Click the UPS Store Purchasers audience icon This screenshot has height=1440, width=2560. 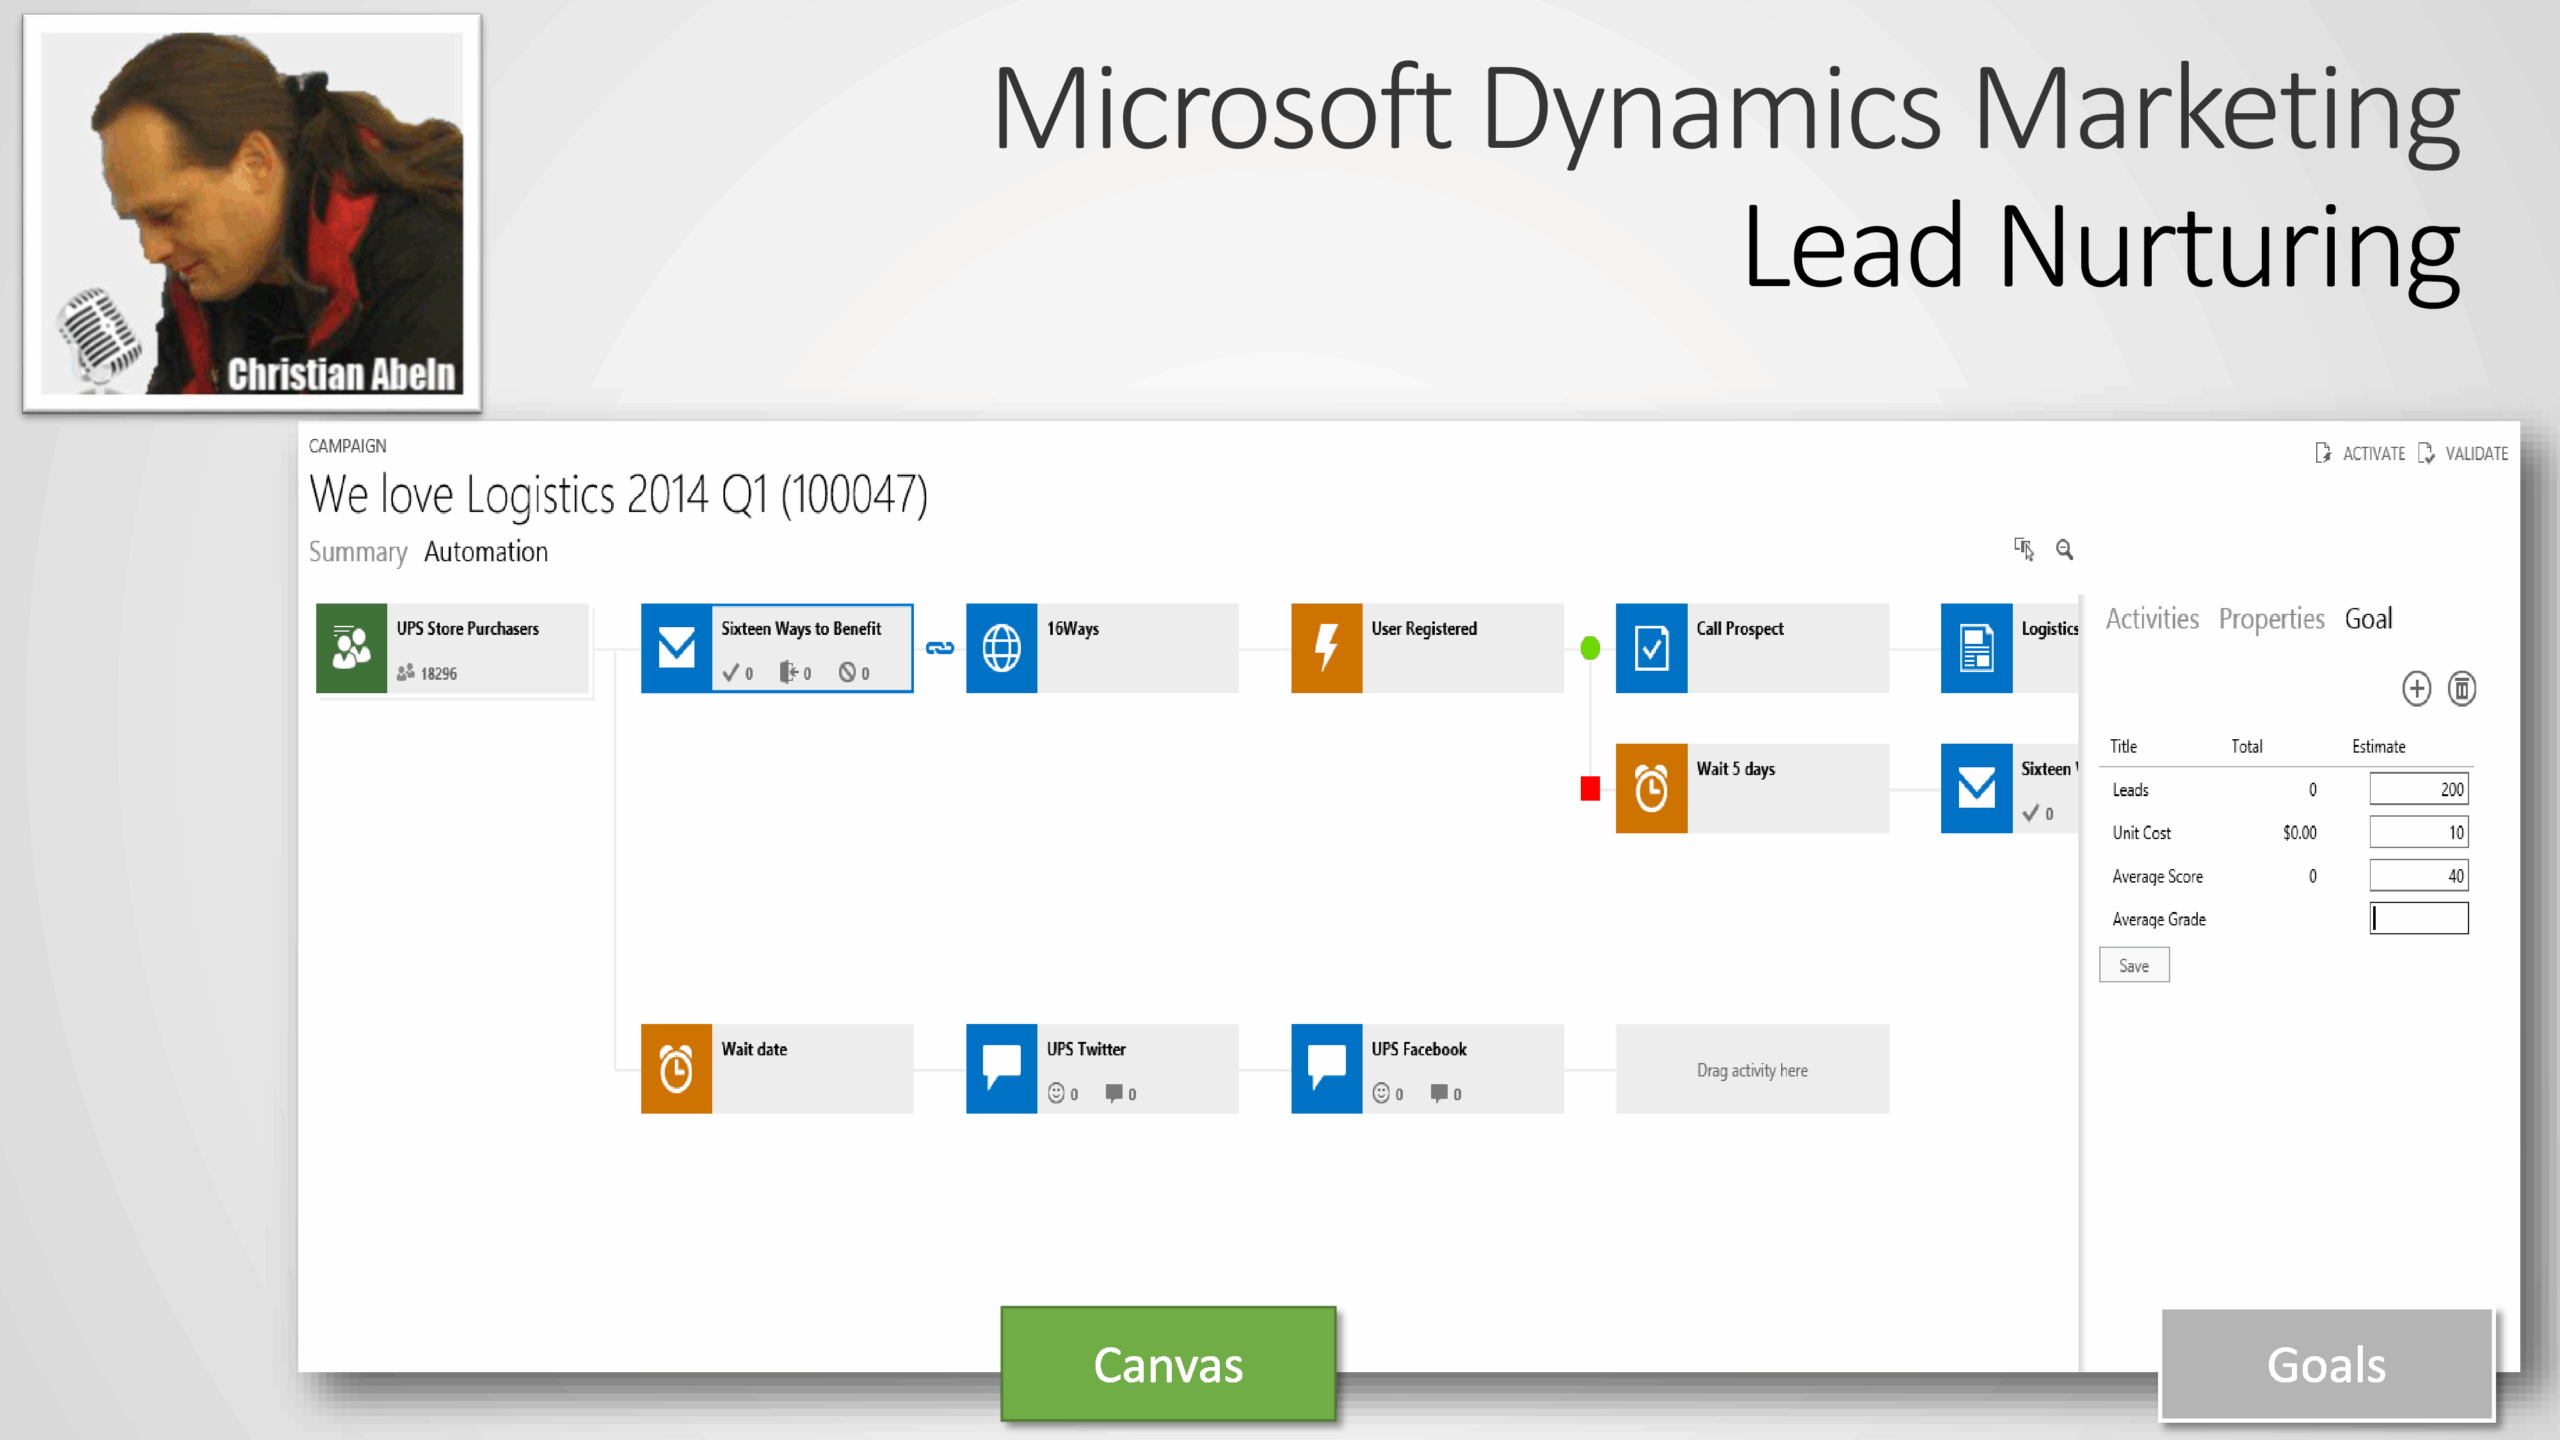351,648
